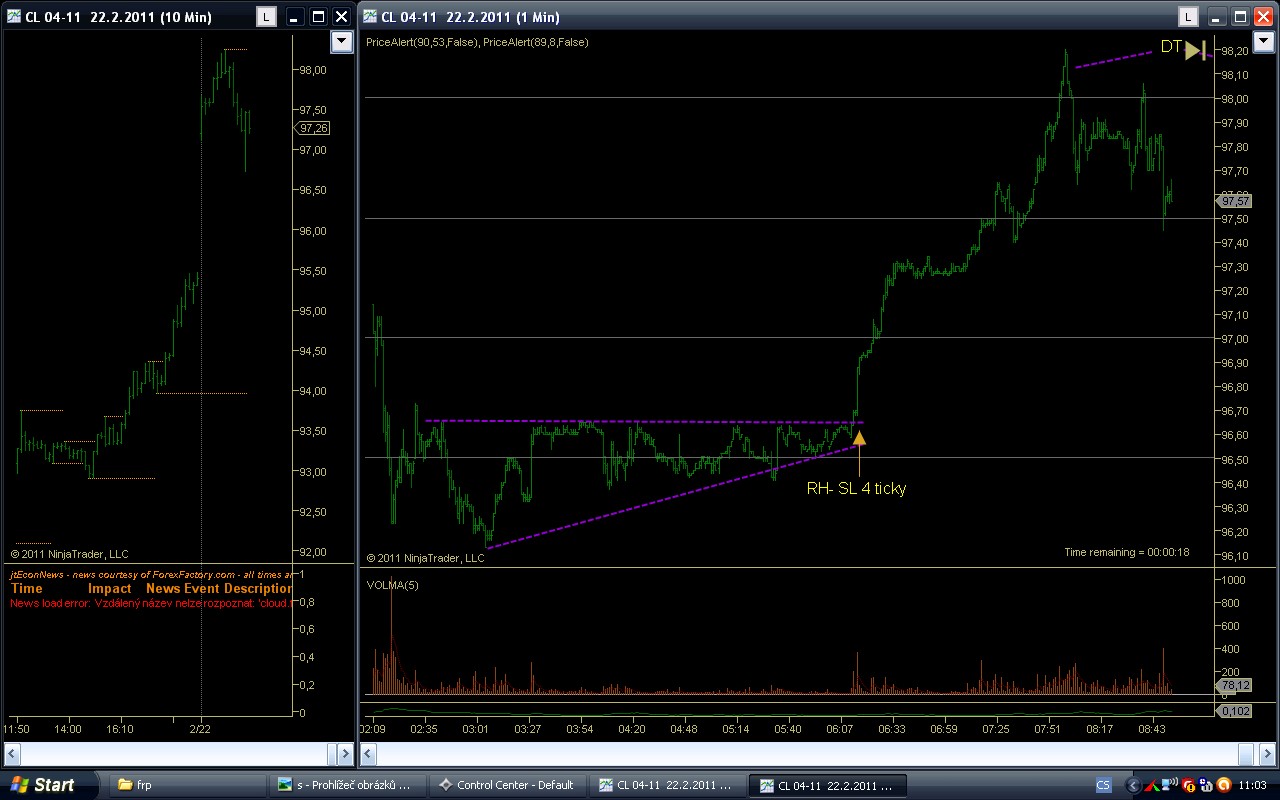Open Control Center - Default from the taskbar
Viewport: 1280px width, 800px height.
(509, 785)
